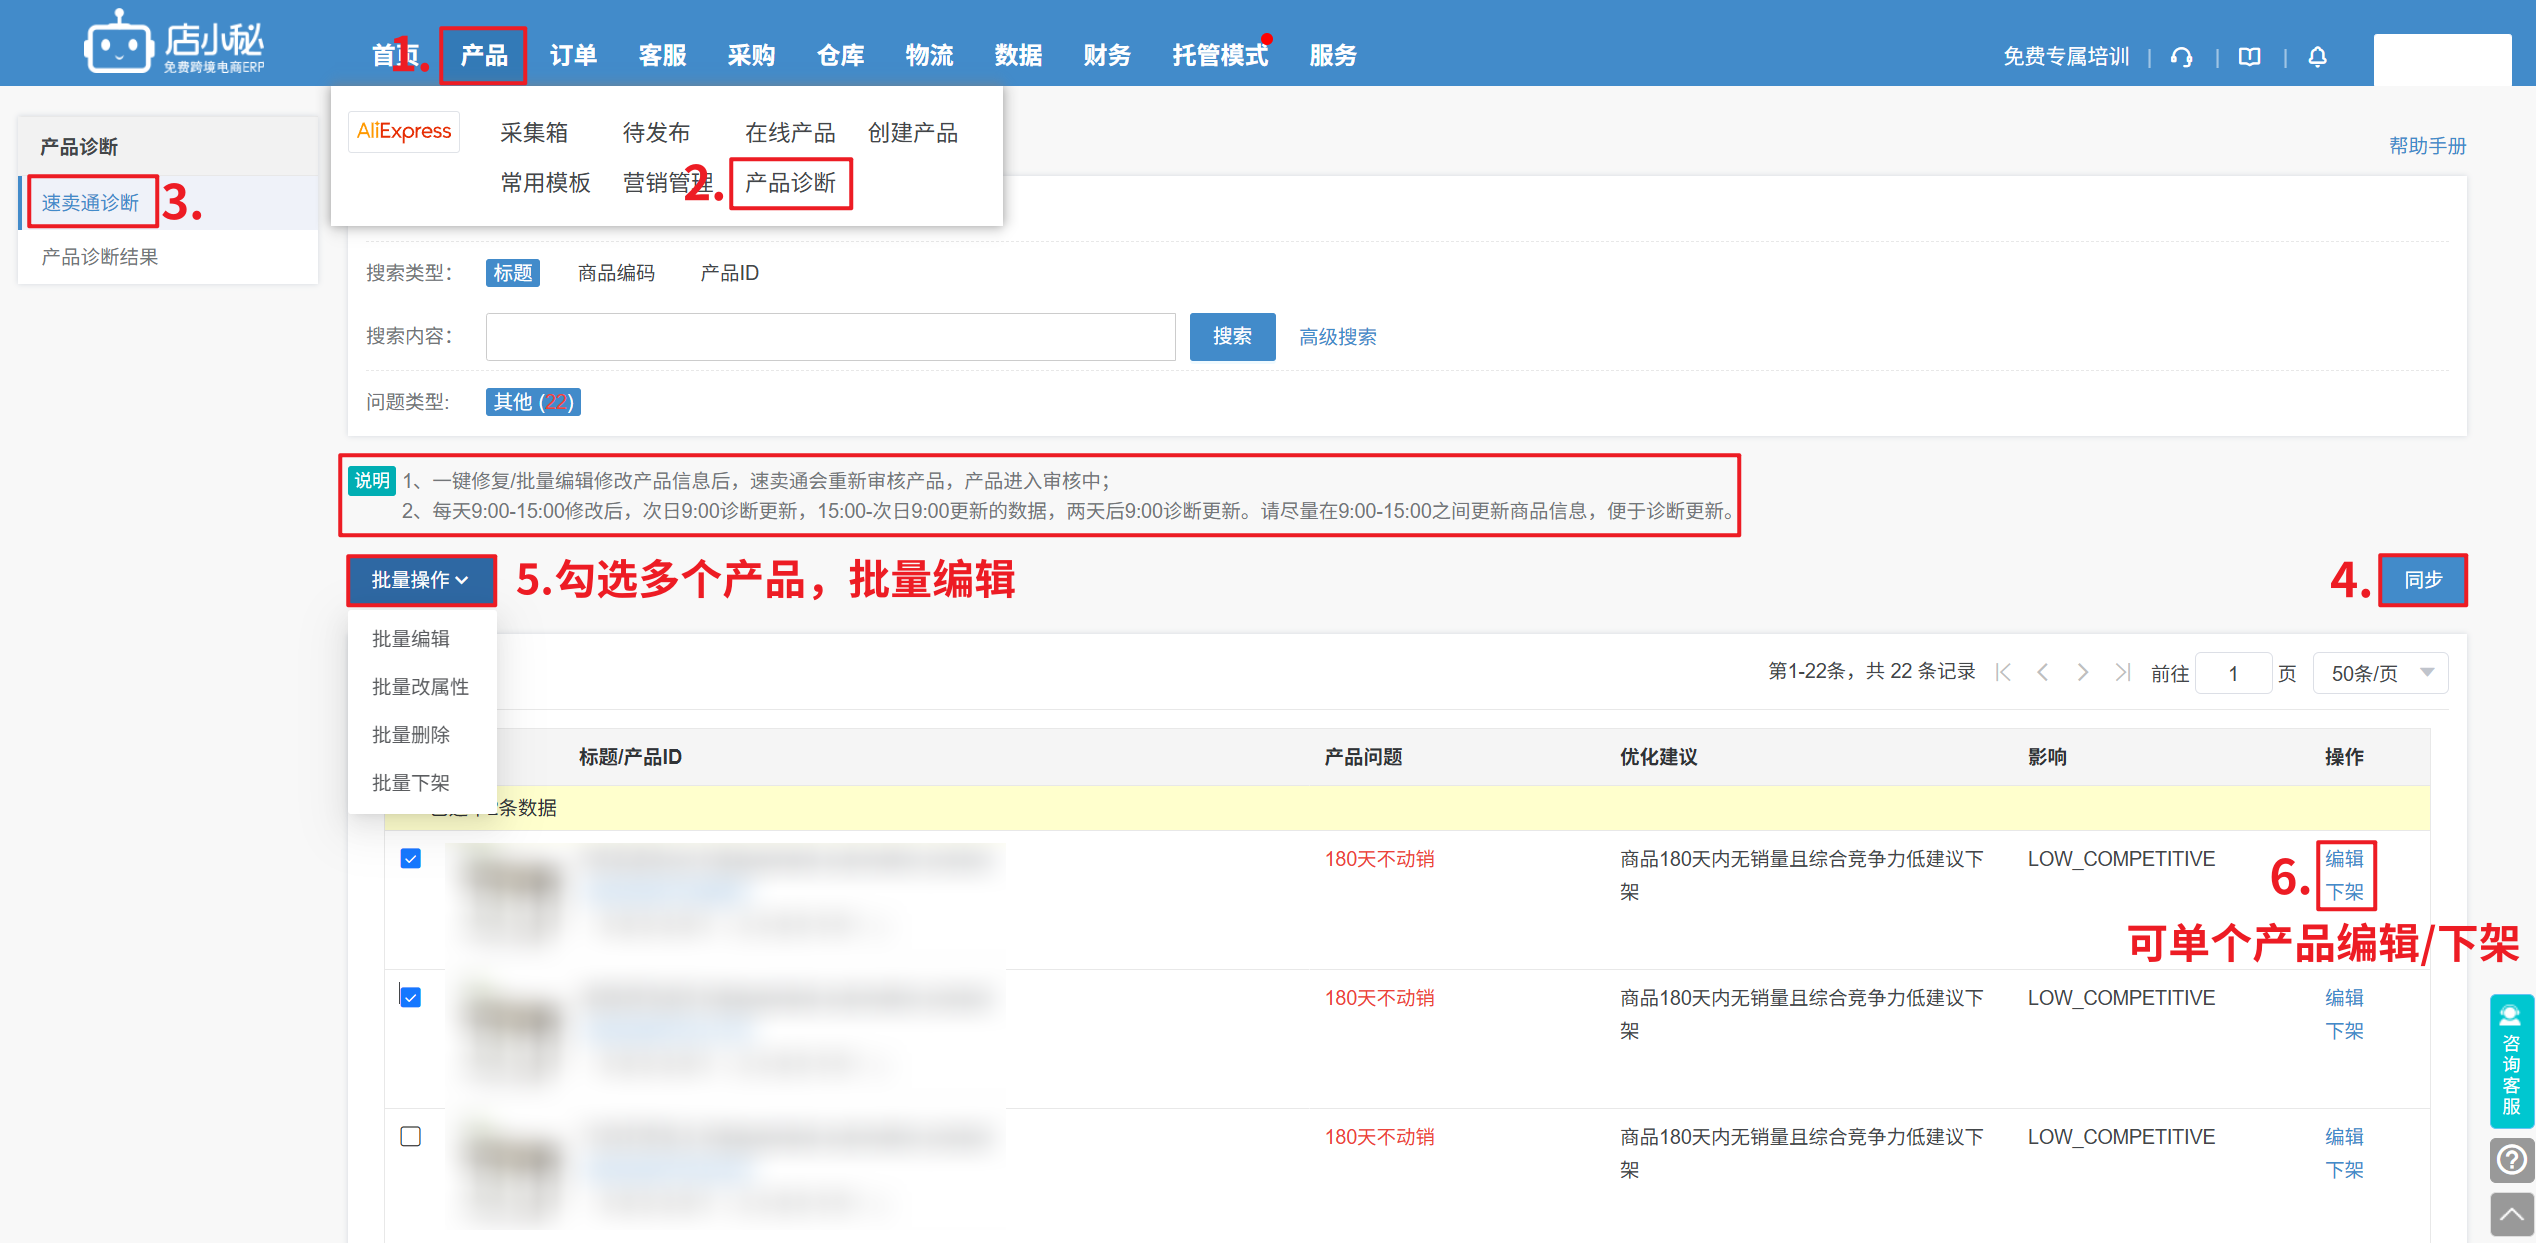Click the 店小秘 robot logo
The image size is (2536, 1243).
pyautogui.click(x=118, y=44)
